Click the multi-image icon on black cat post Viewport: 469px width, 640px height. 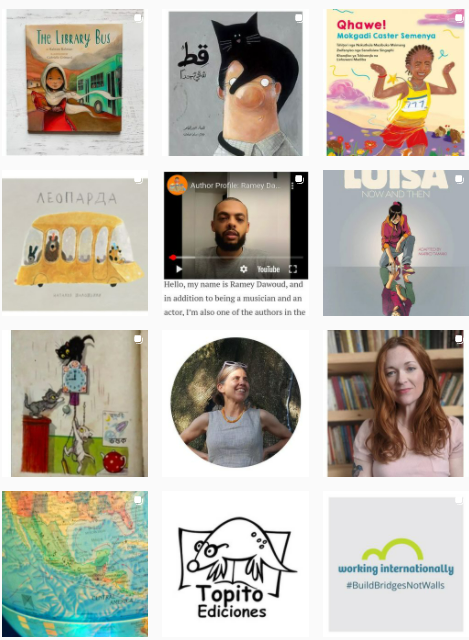coord(299,18)
